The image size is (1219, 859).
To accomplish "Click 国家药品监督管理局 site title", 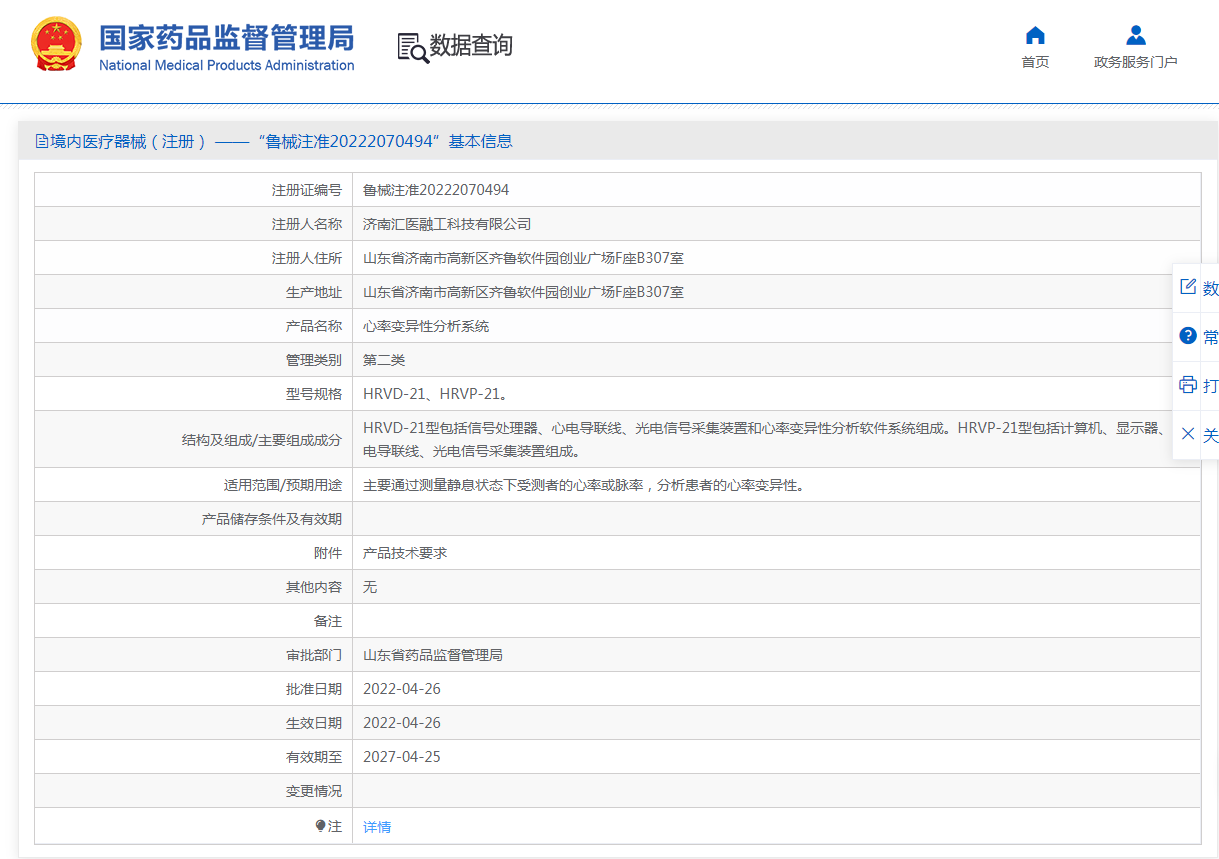I will [227, 38].
